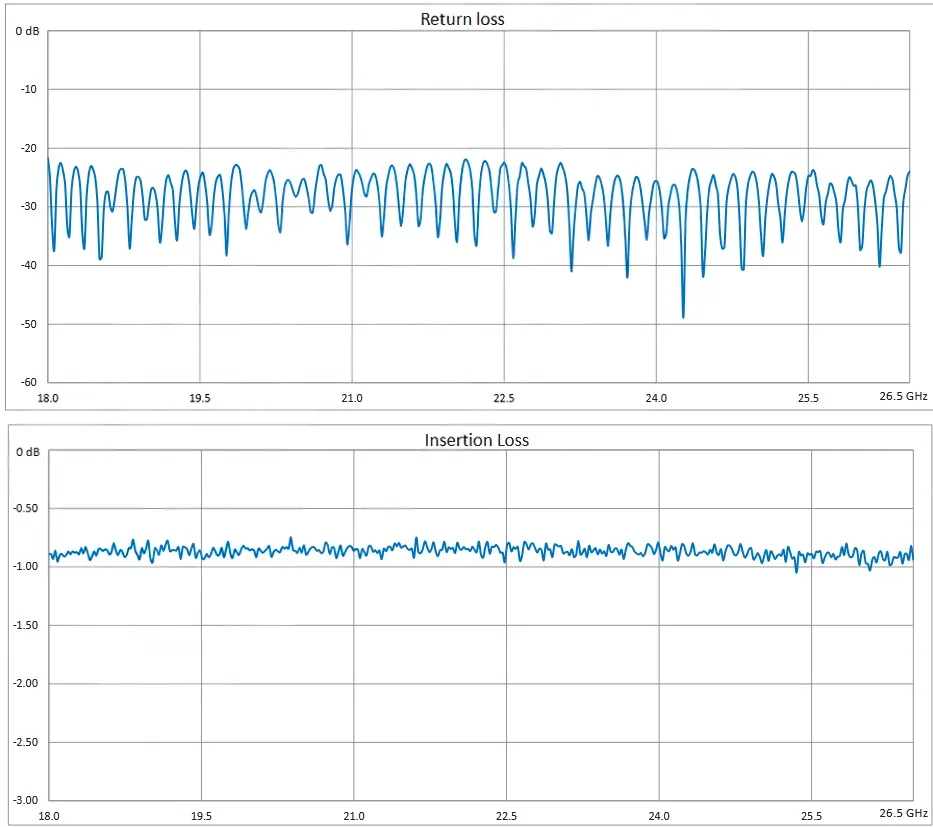
Task: Click the Return loss chart title
Action: coord(462,19)
